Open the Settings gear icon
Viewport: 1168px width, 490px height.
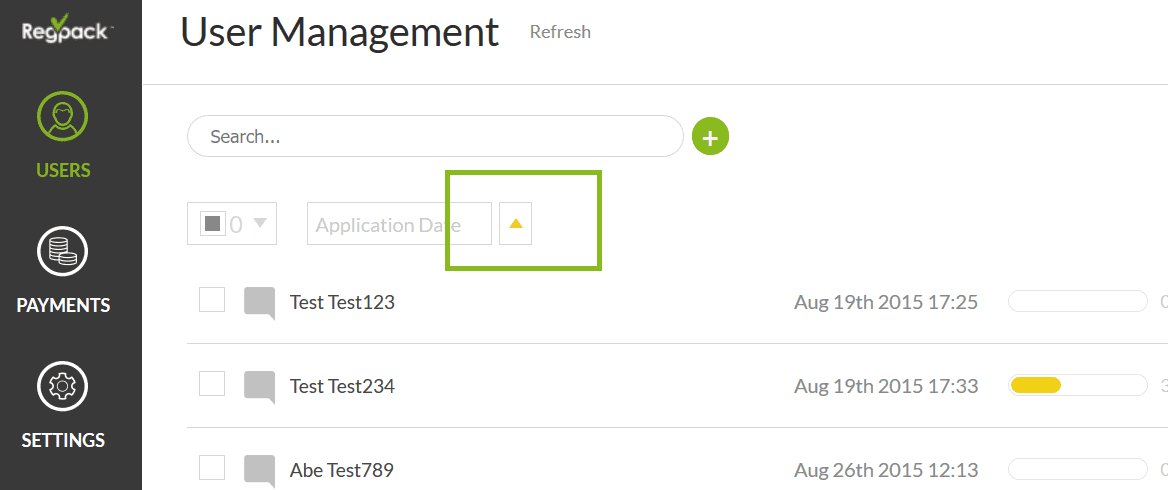63,387
